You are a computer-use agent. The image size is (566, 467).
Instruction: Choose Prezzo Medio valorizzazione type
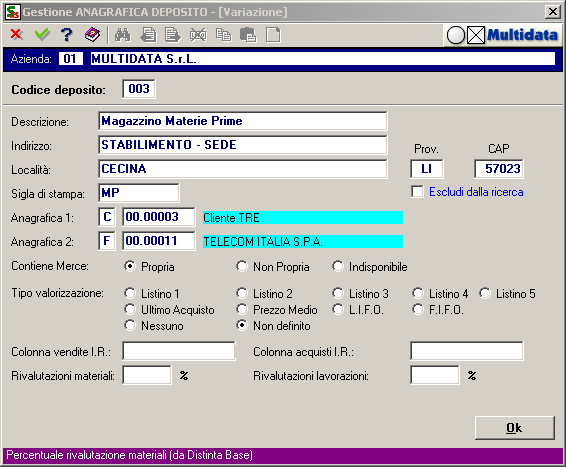242,309
